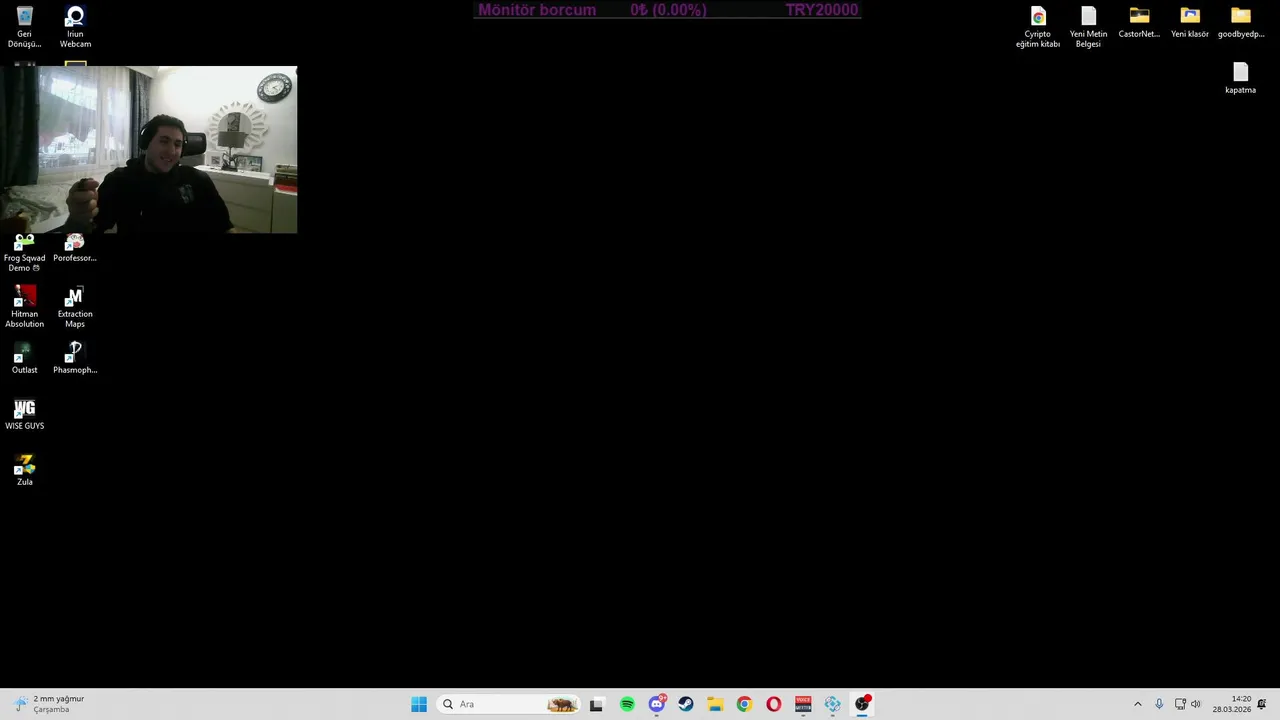This screenshot has width=1280, height=720.
Task: Select the Outlast game shortcut
Action: pos(24,358)
